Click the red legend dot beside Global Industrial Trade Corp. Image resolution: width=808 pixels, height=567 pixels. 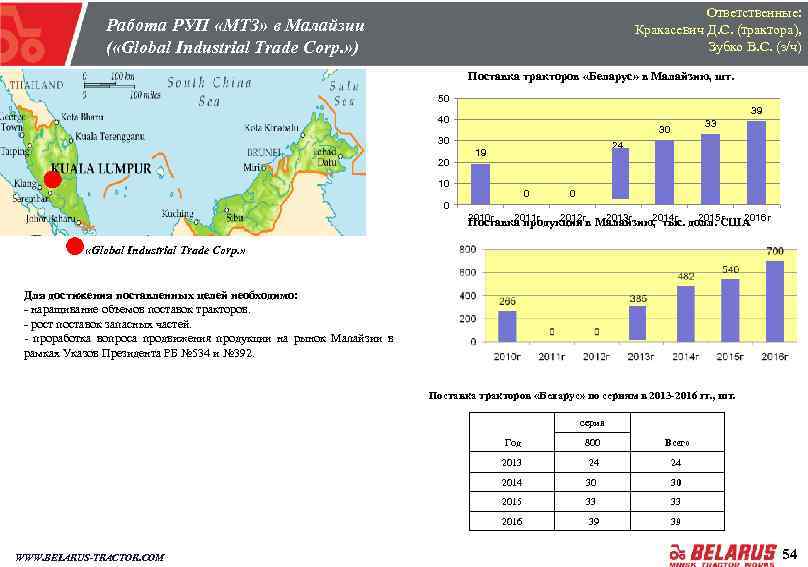click(75, 246)
